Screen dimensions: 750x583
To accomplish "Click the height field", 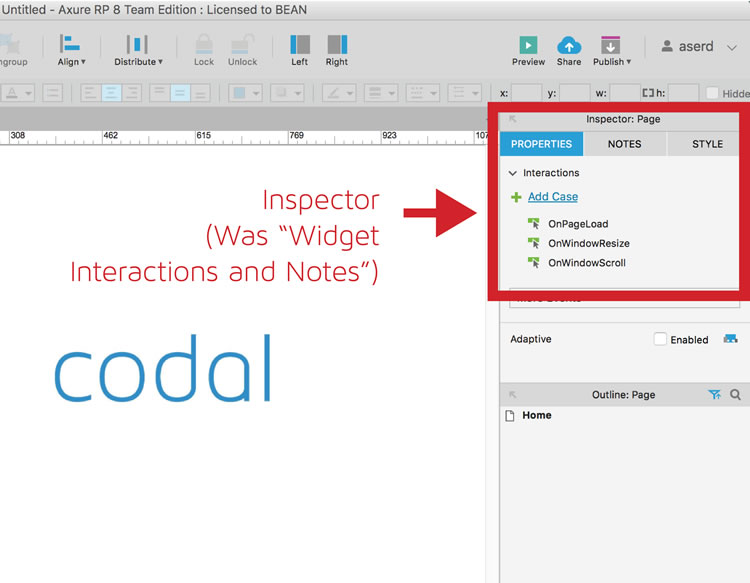I will pos(683,93).
